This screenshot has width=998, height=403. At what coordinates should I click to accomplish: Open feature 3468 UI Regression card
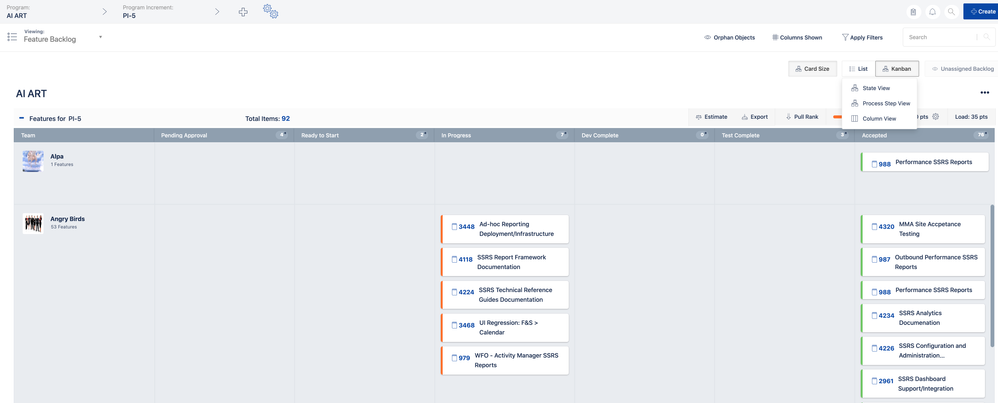tap(505, 328)
